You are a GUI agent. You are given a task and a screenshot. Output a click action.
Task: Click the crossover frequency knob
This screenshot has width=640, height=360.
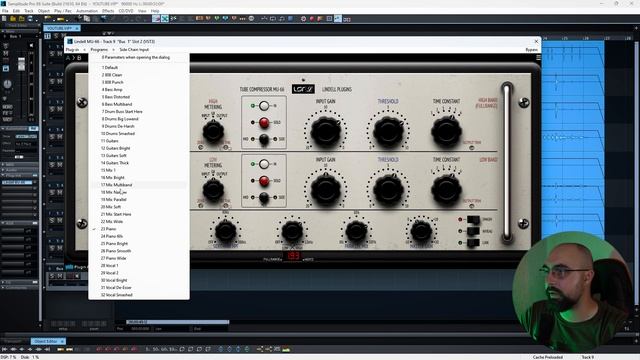pyautogui.click(x=292, y=231)
